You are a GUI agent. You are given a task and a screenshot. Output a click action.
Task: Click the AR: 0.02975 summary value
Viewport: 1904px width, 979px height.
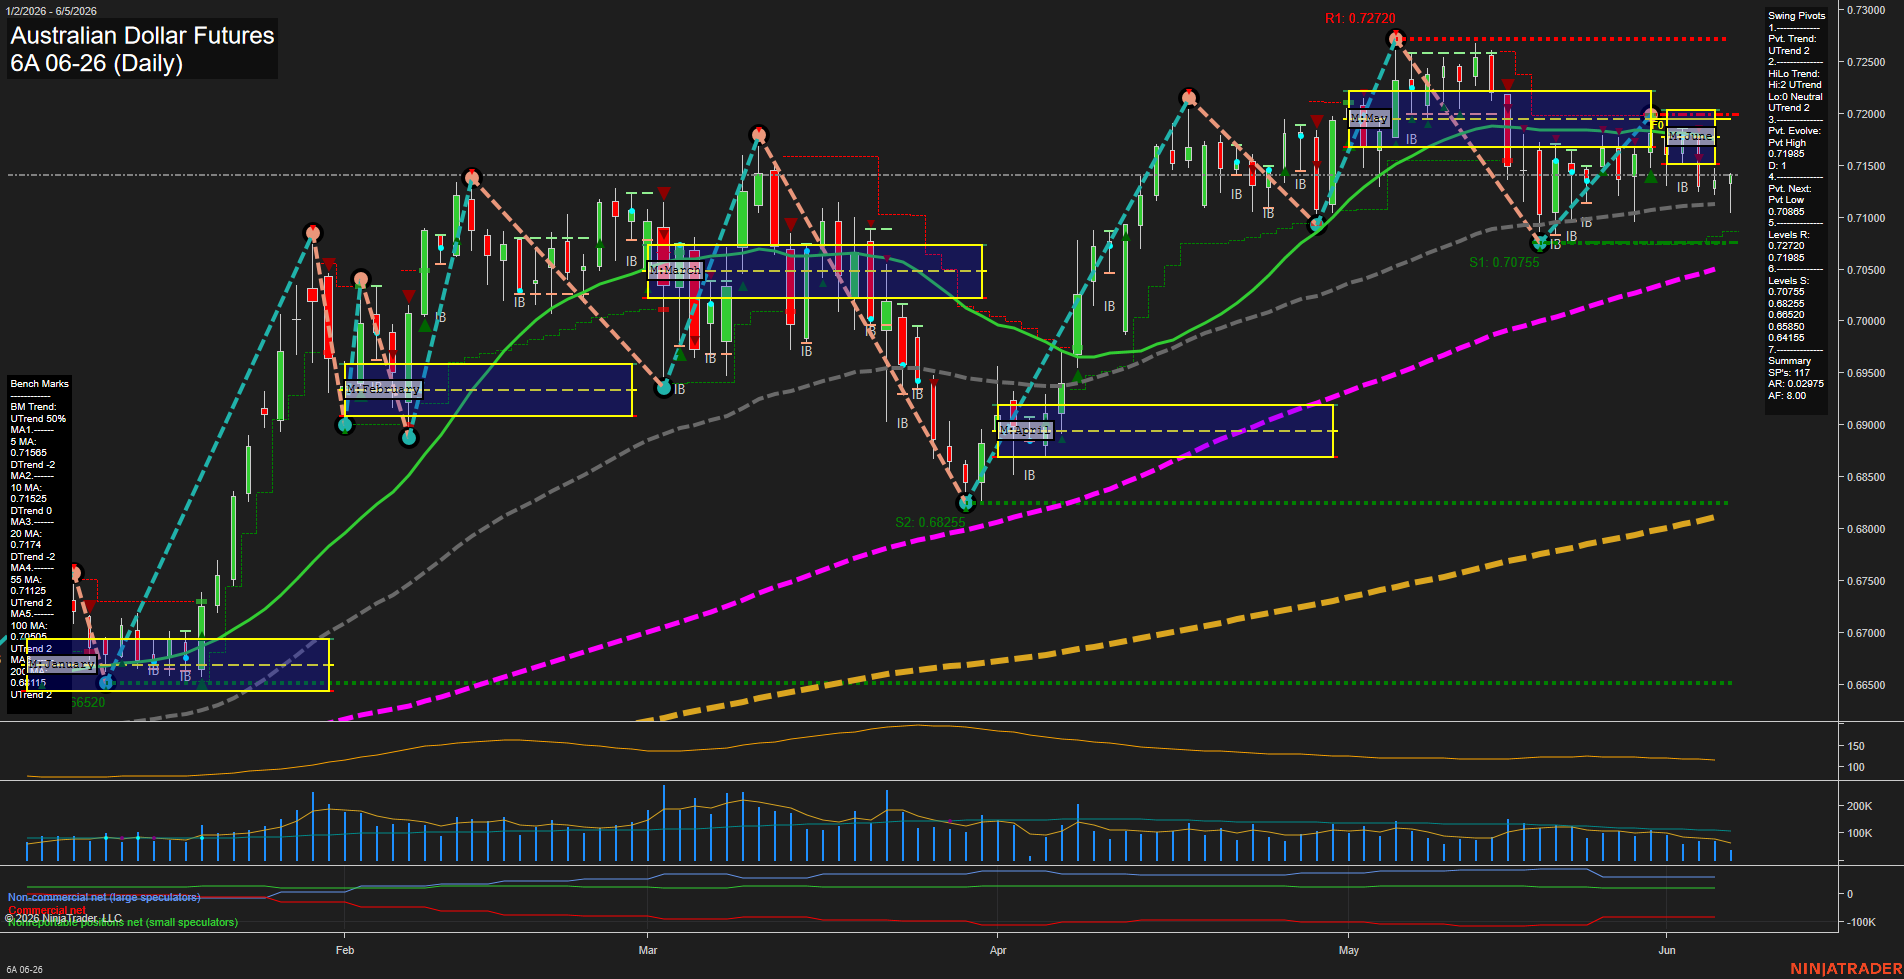[1796, 384]
